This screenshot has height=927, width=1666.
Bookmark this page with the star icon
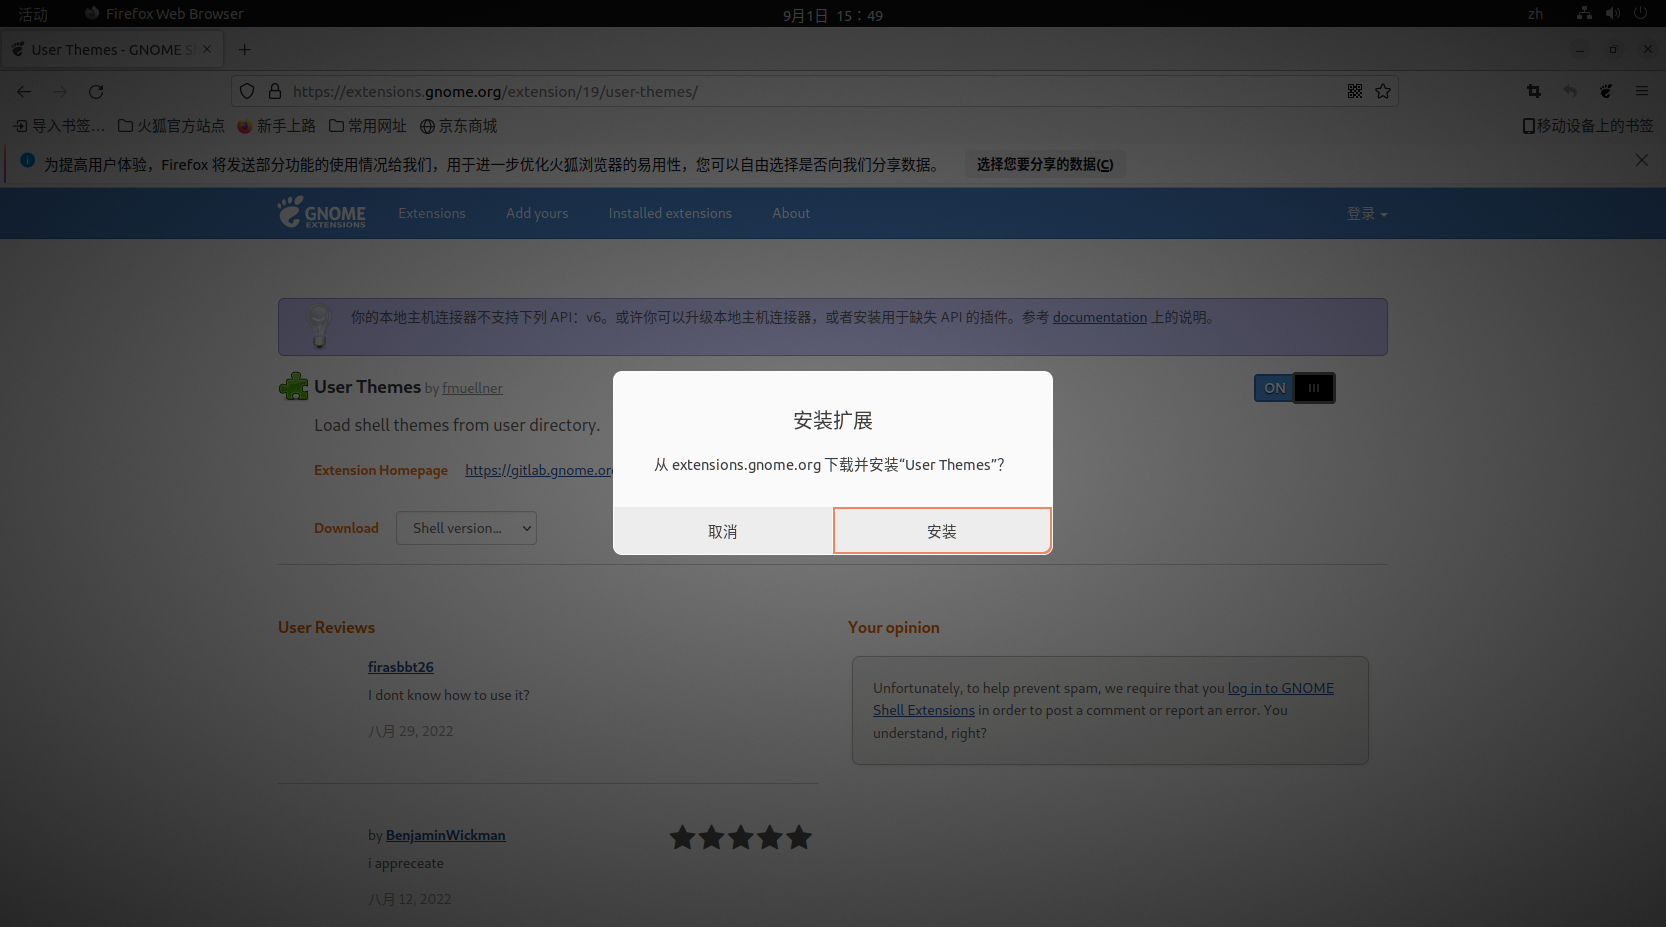point(1383,91)
